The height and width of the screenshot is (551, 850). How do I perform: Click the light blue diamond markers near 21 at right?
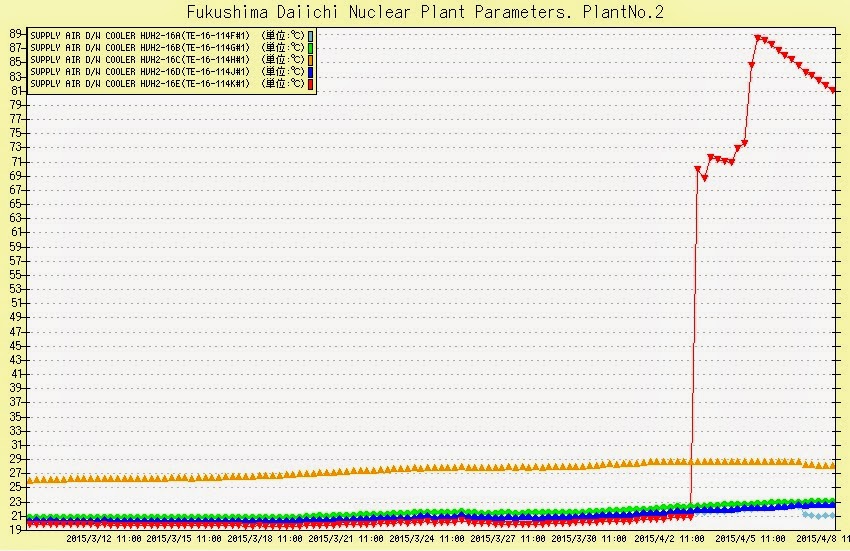[x=819, y=515]
